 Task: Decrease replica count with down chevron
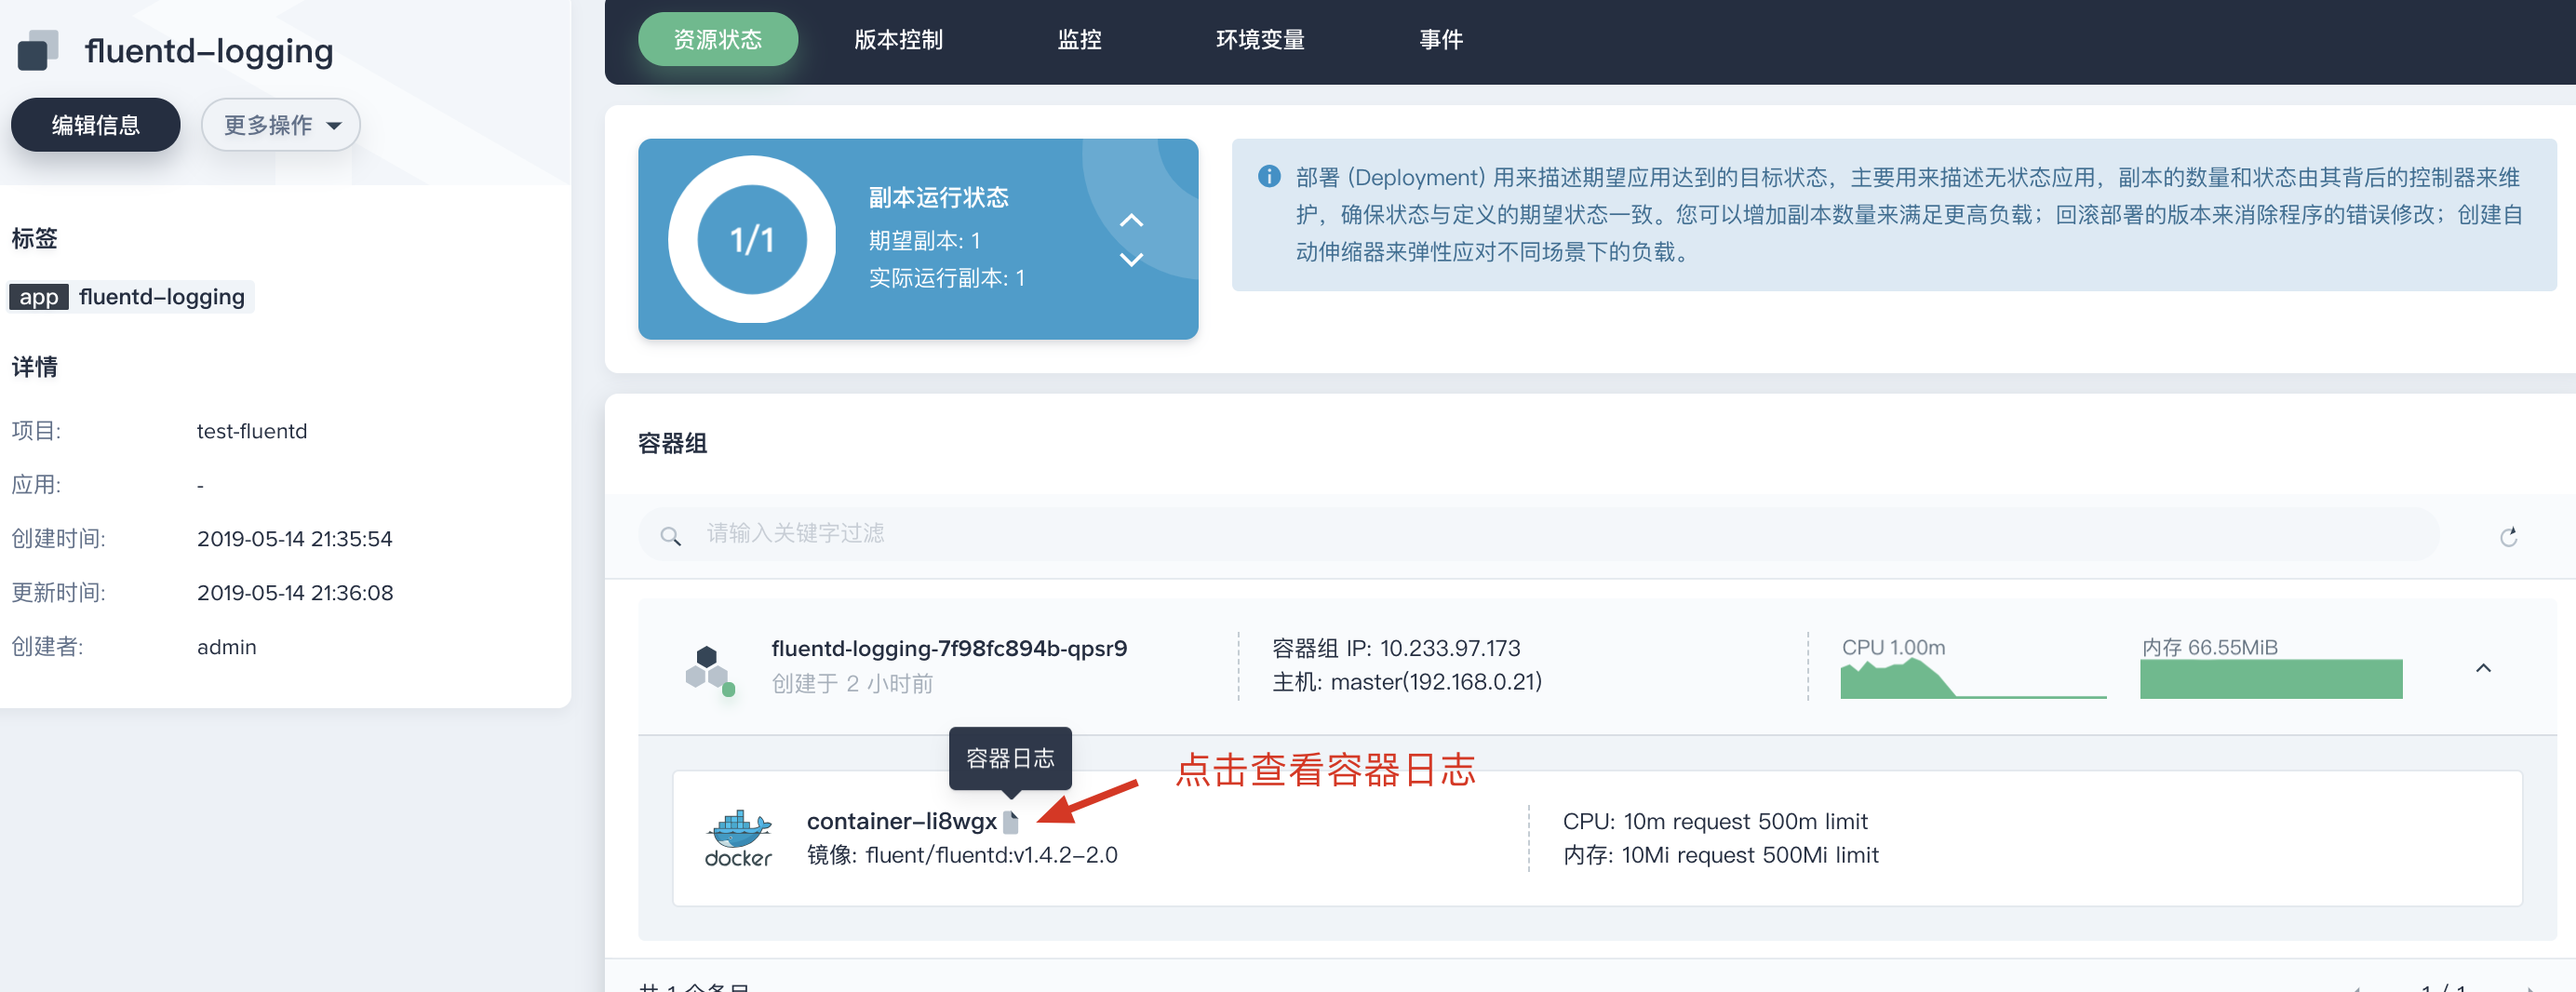click(1131, 260)
